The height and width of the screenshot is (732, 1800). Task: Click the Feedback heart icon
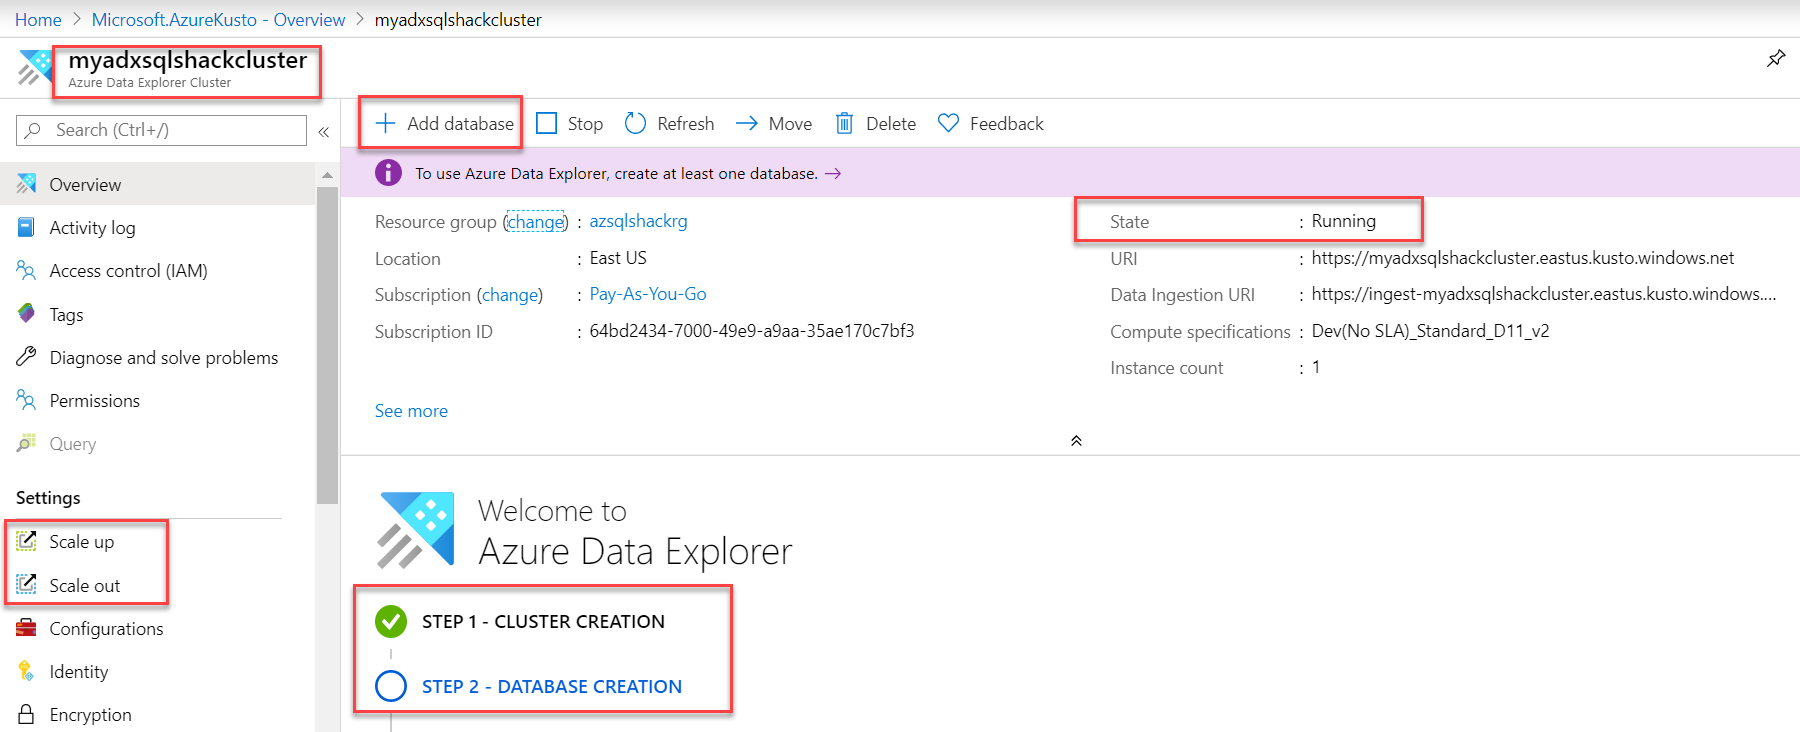coord(948,123)
